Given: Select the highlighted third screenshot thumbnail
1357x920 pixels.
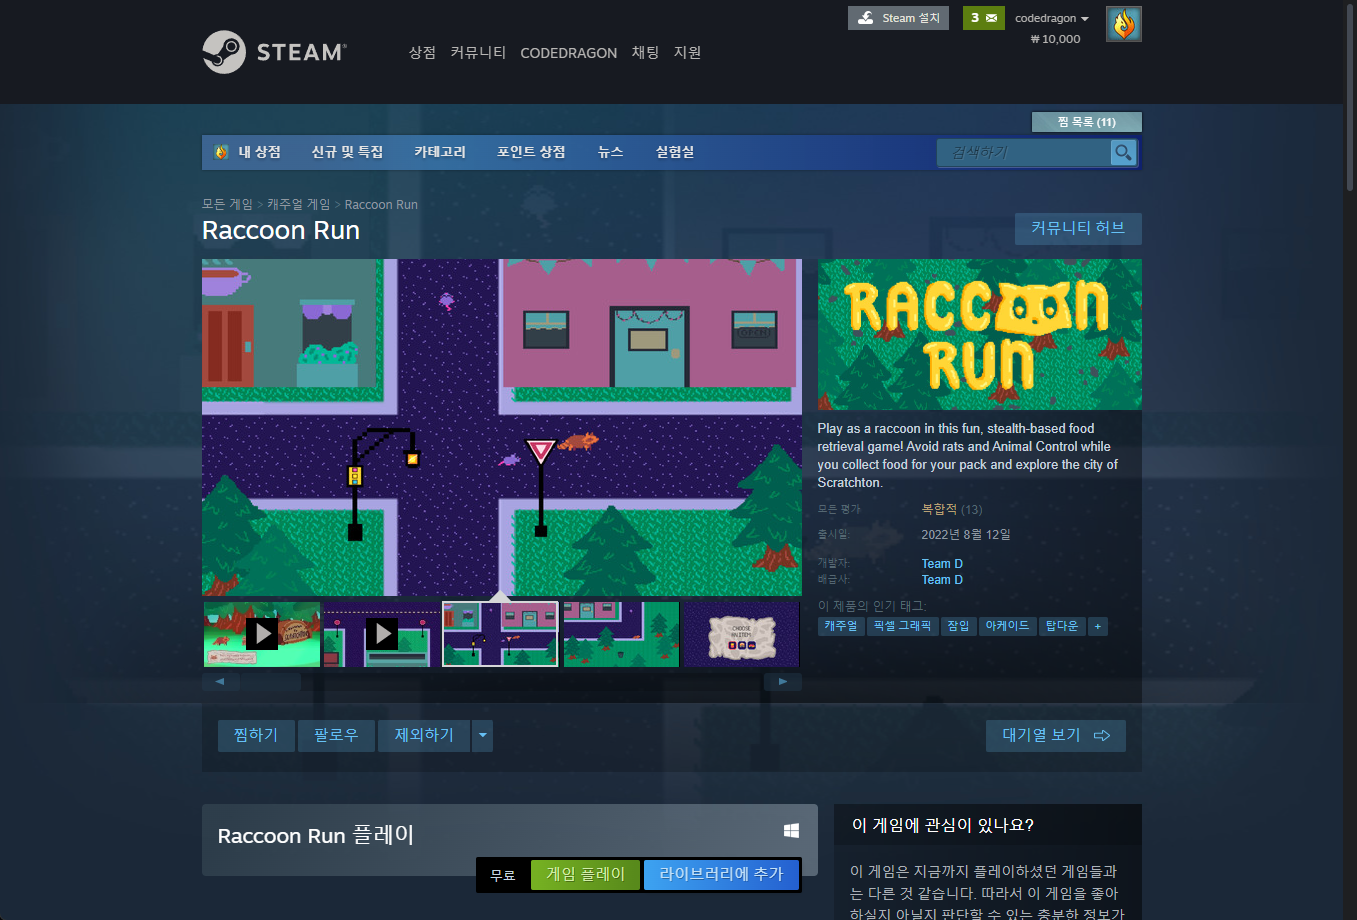Looking at the screenshot, I should [x=500, y=634].
